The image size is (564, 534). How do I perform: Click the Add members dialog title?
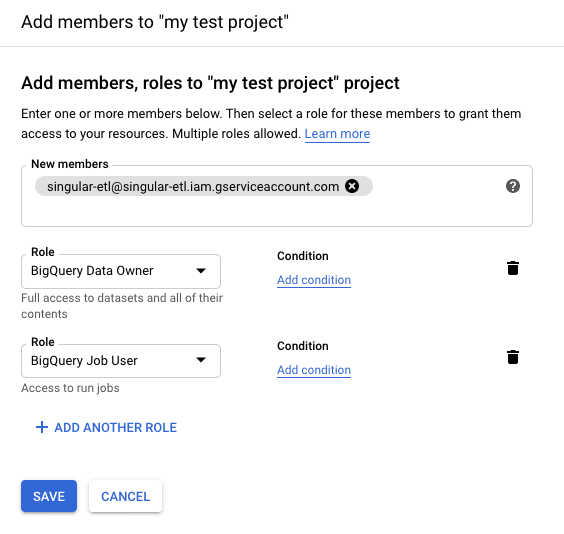point(155,22)
